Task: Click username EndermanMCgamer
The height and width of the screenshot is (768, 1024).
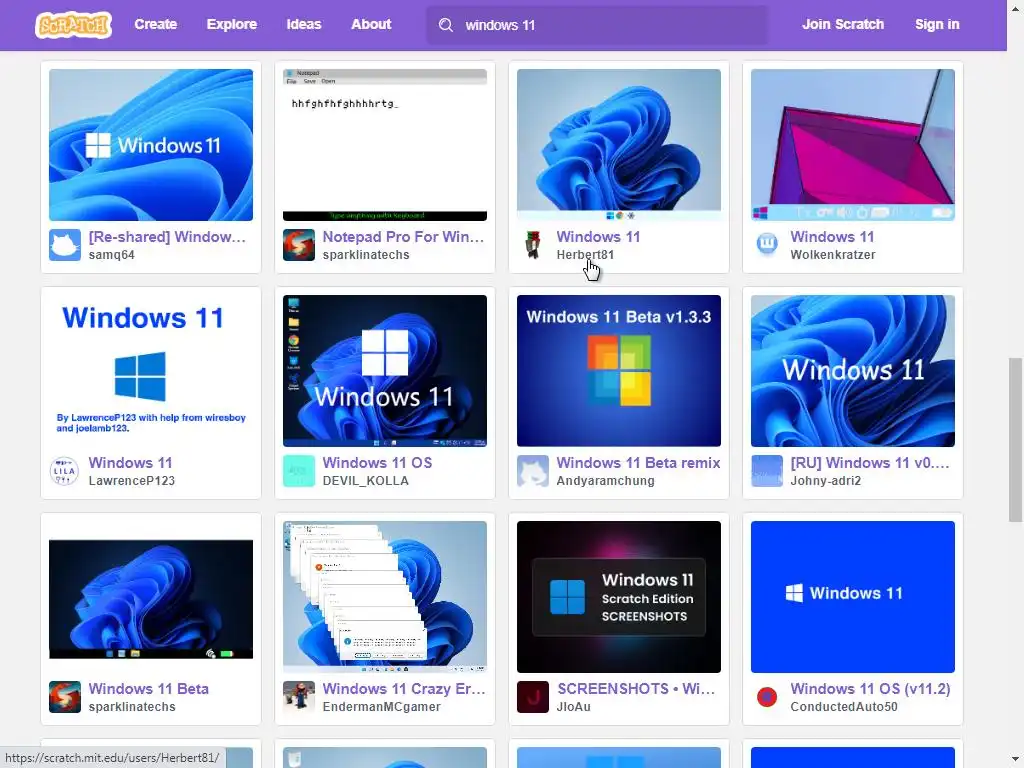Action: [x=381, y=707]
